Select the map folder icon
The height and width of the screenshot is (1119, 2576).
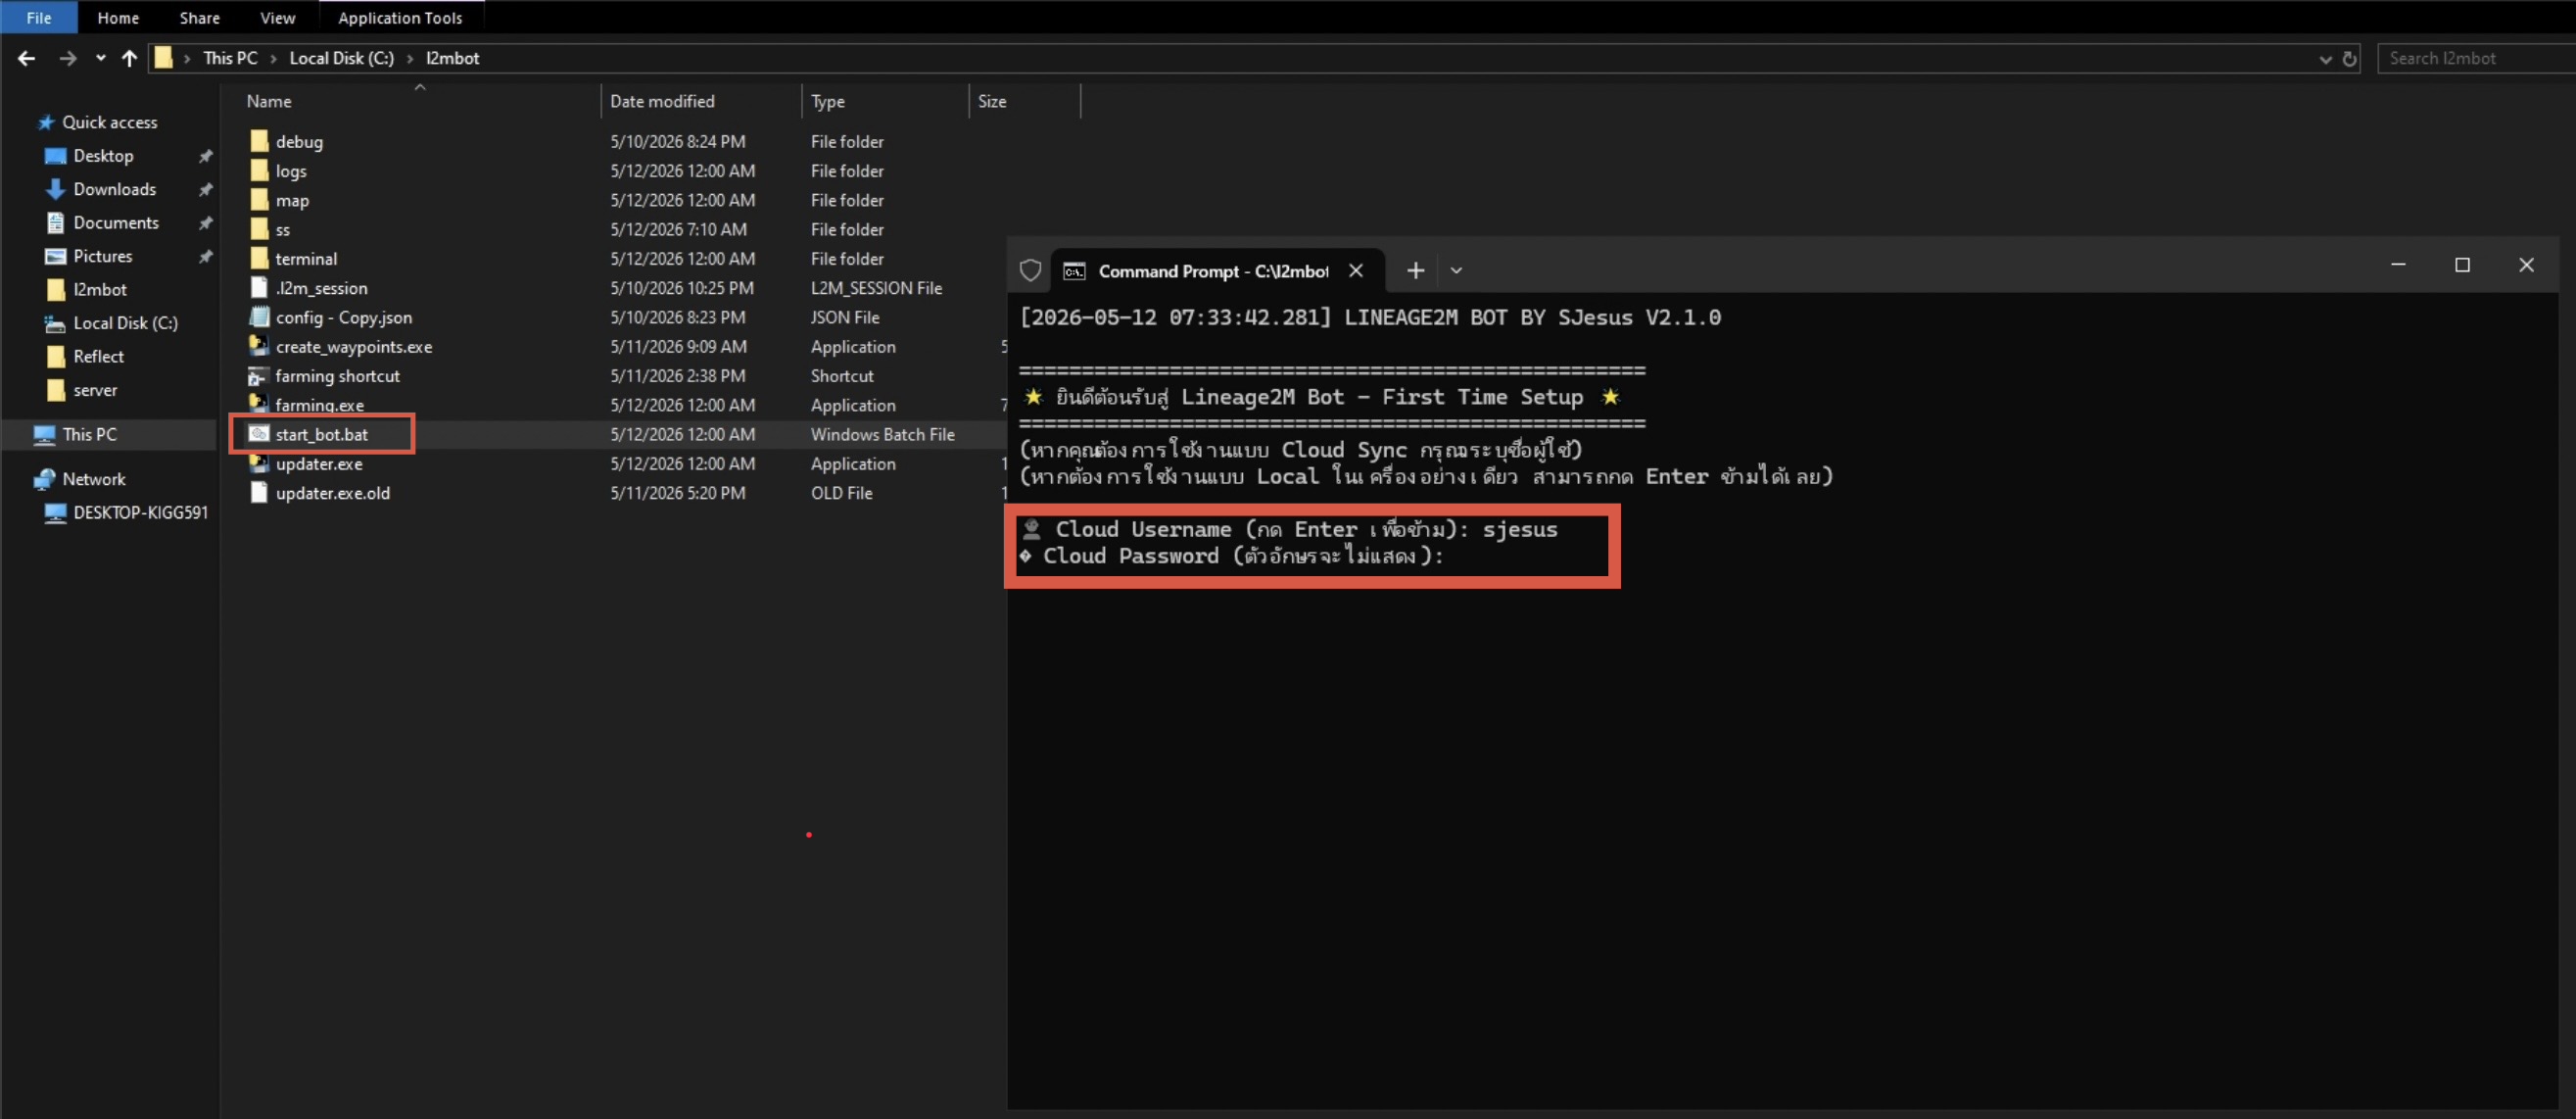point(259,200)
